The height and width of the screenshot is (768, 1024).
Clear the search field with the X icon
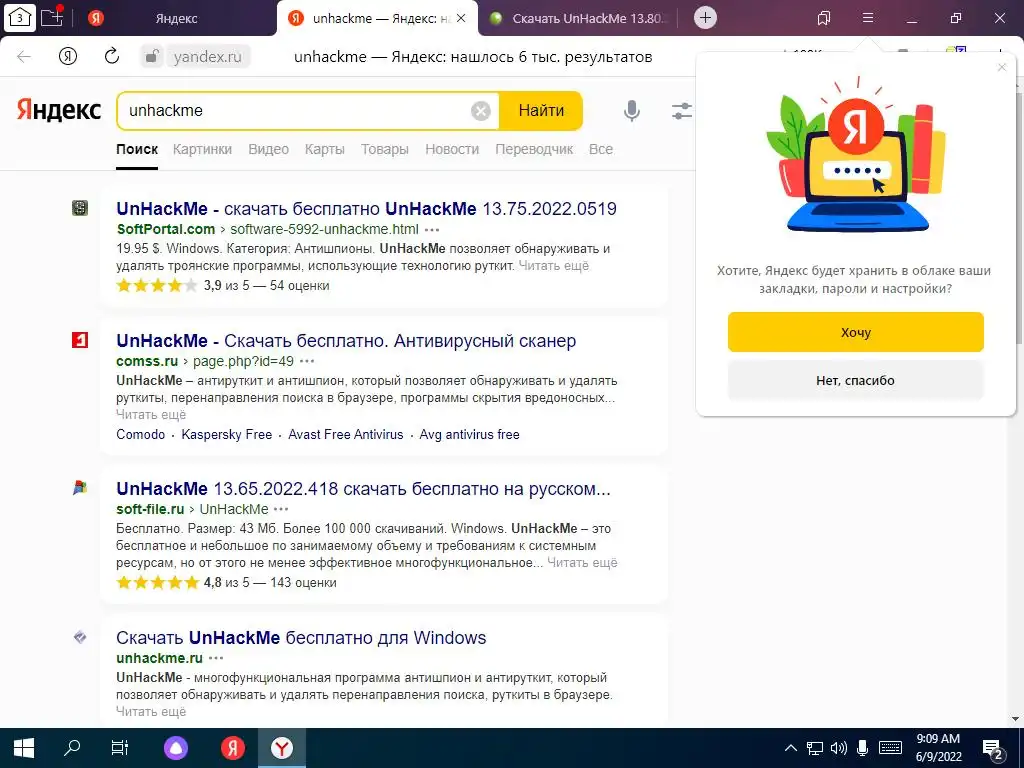pos(481,111)
